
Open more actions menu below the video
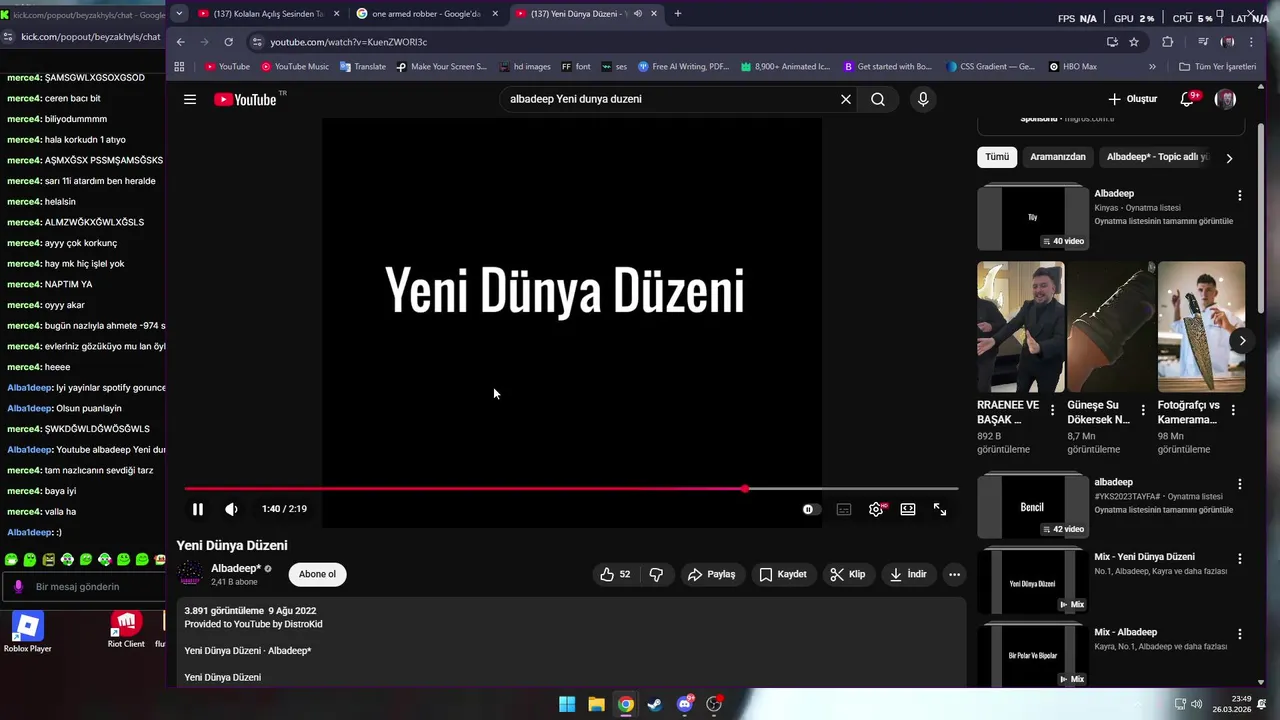[x=954, y=574]
